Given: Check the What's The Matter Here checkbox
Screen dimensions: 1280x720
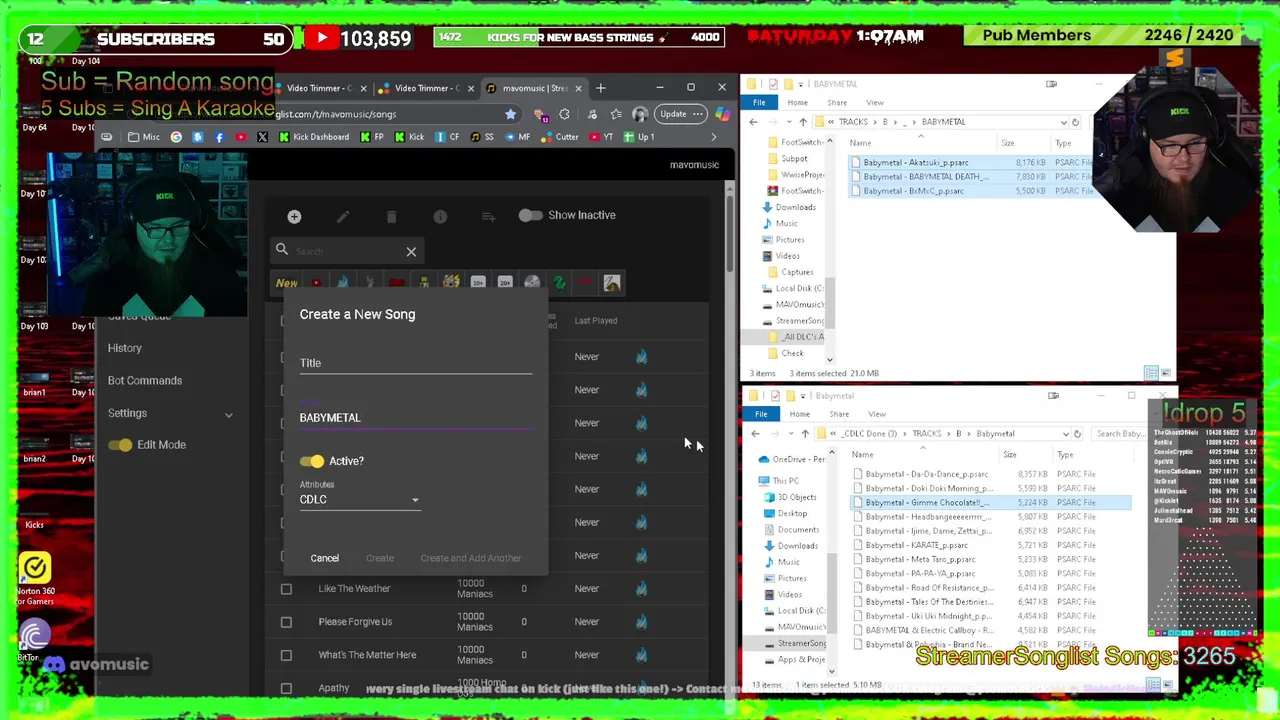Looking at the screenshot, I should coord(286,655).
